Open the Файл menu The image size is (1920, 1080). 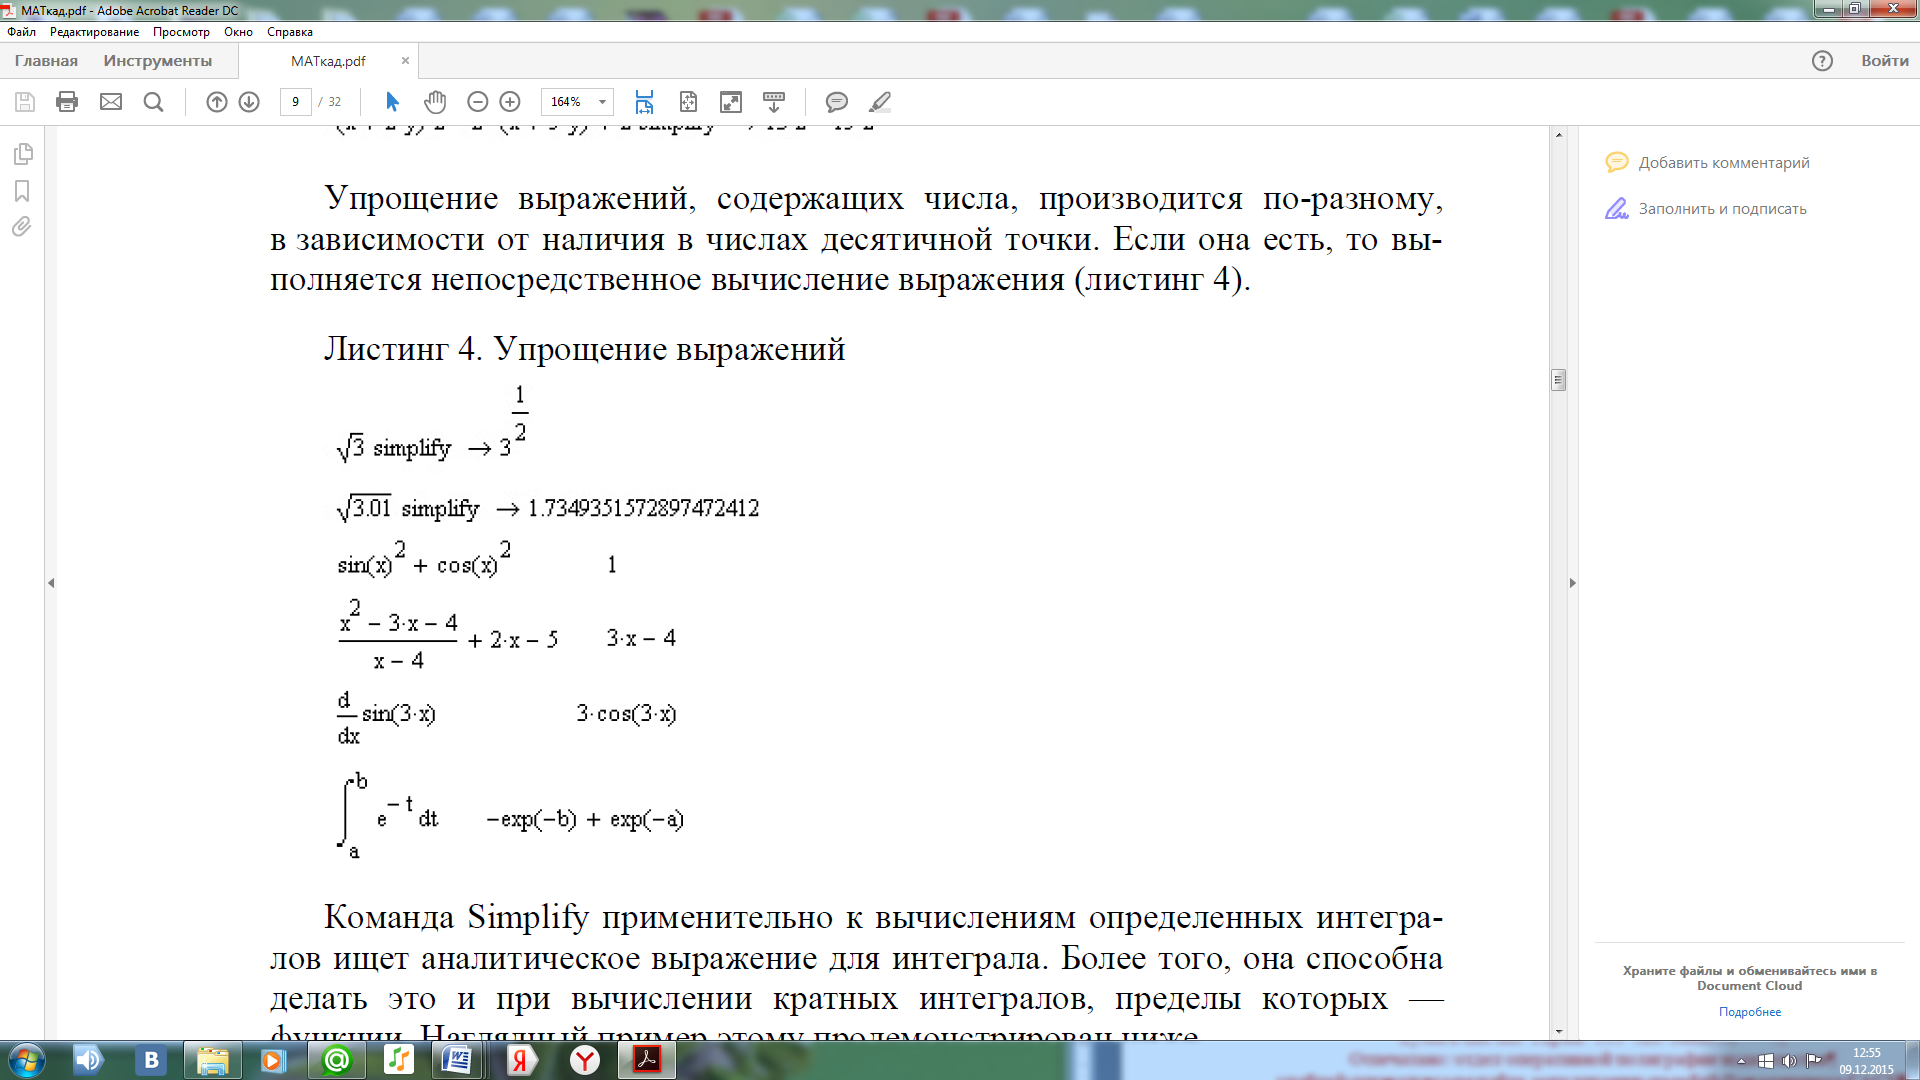[x=21, y=32]
